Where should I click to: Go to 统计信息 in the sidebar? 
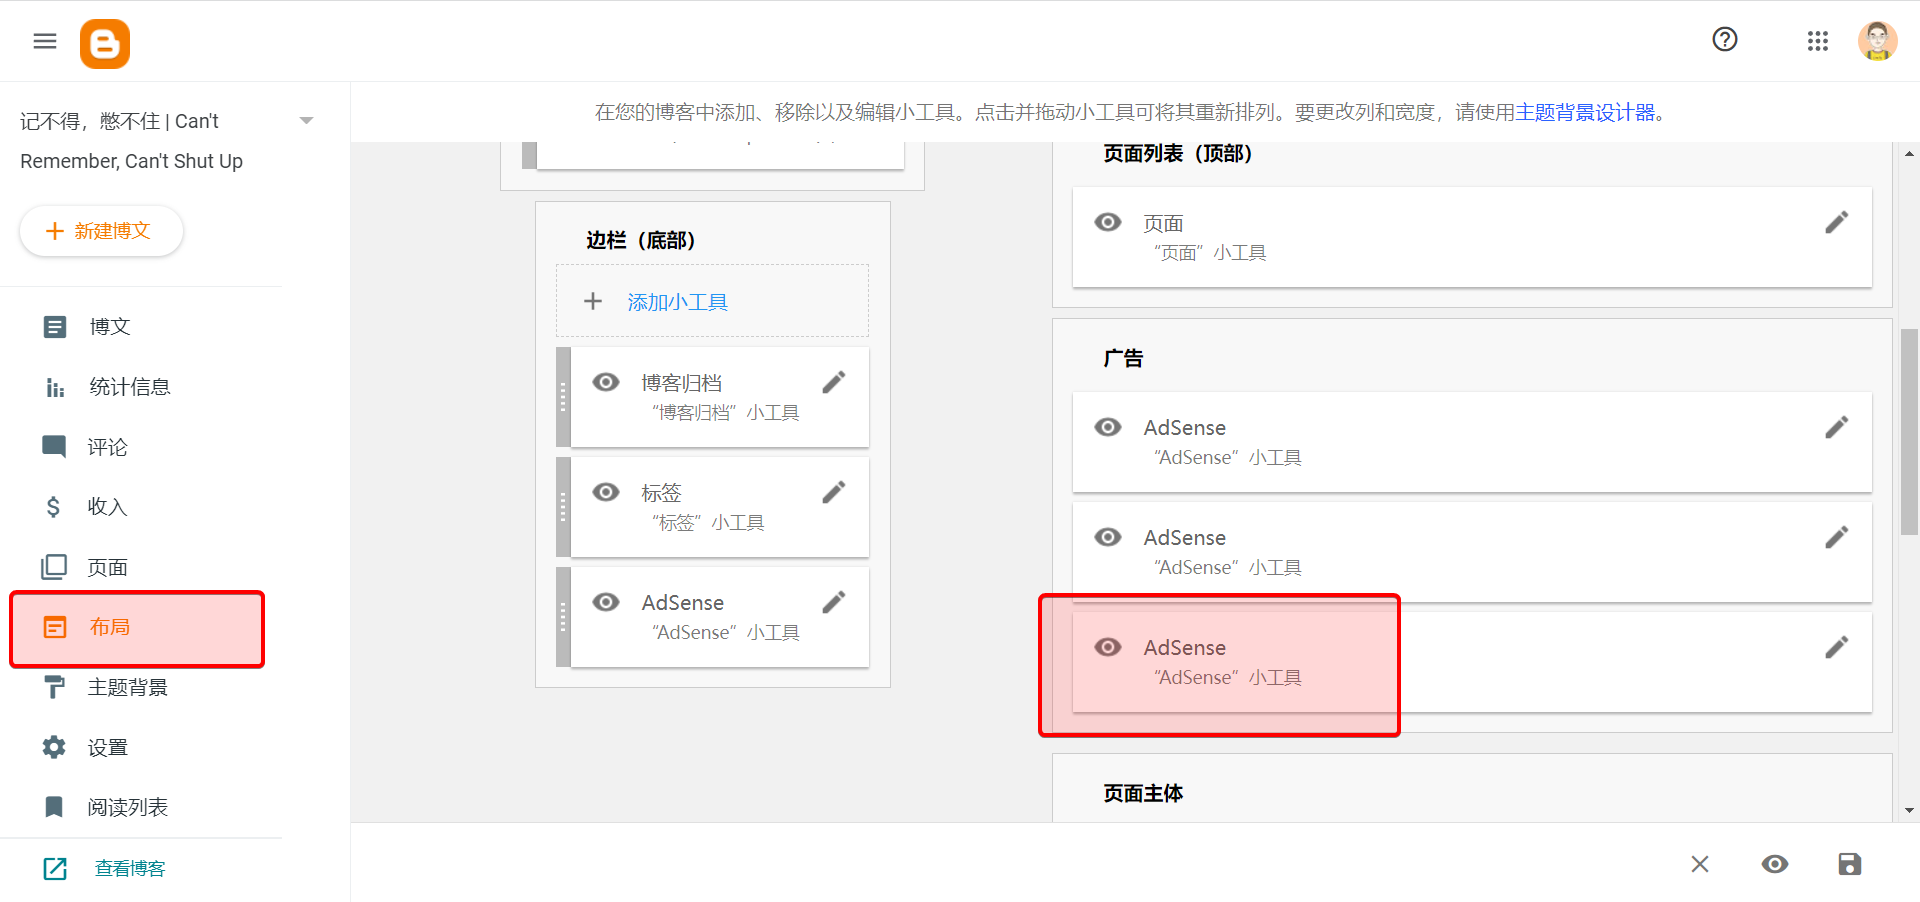(129, 387)
